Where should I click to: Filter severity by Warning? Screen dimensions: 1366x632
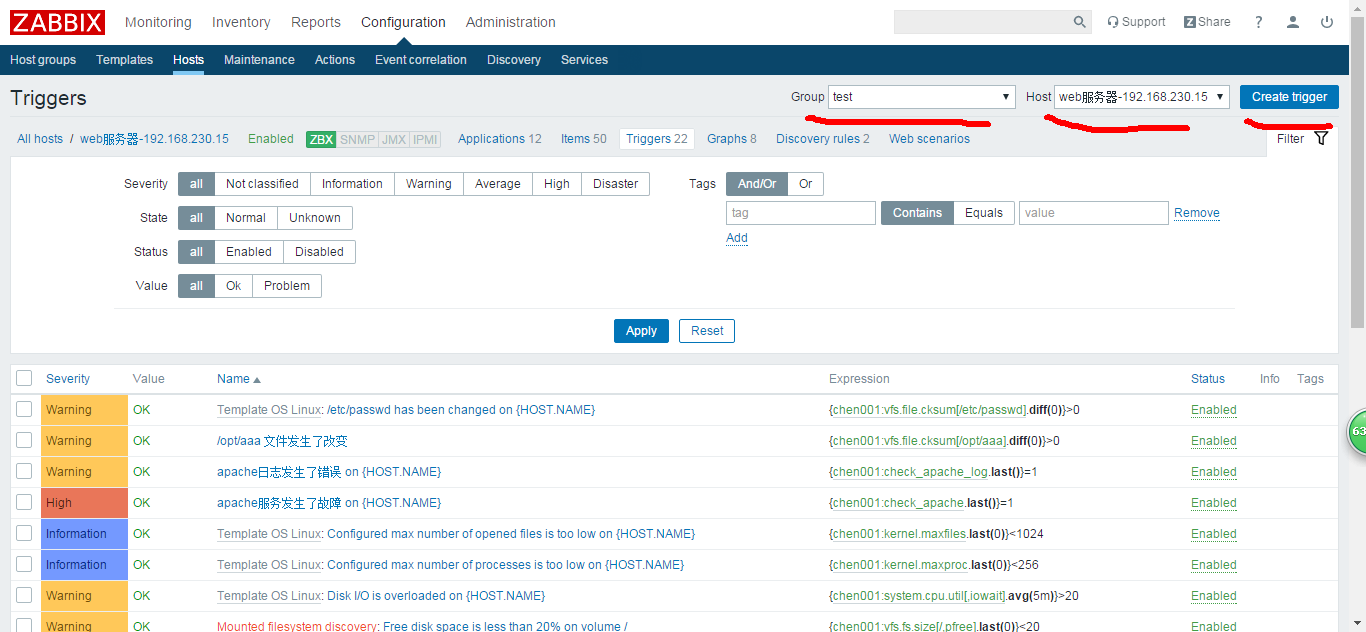pos(429,184)
